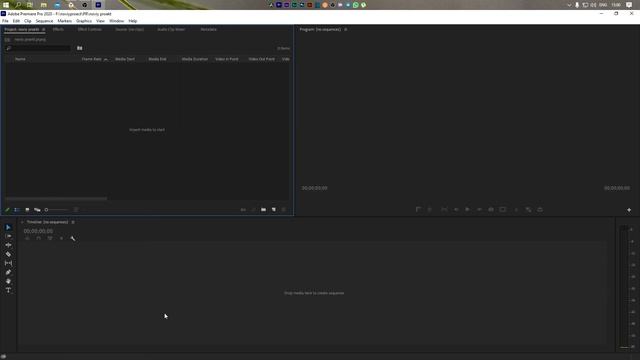This screenshot has height=360, width=640.
Task: Step back one frame in Program monitor
Action: point(456,209)
